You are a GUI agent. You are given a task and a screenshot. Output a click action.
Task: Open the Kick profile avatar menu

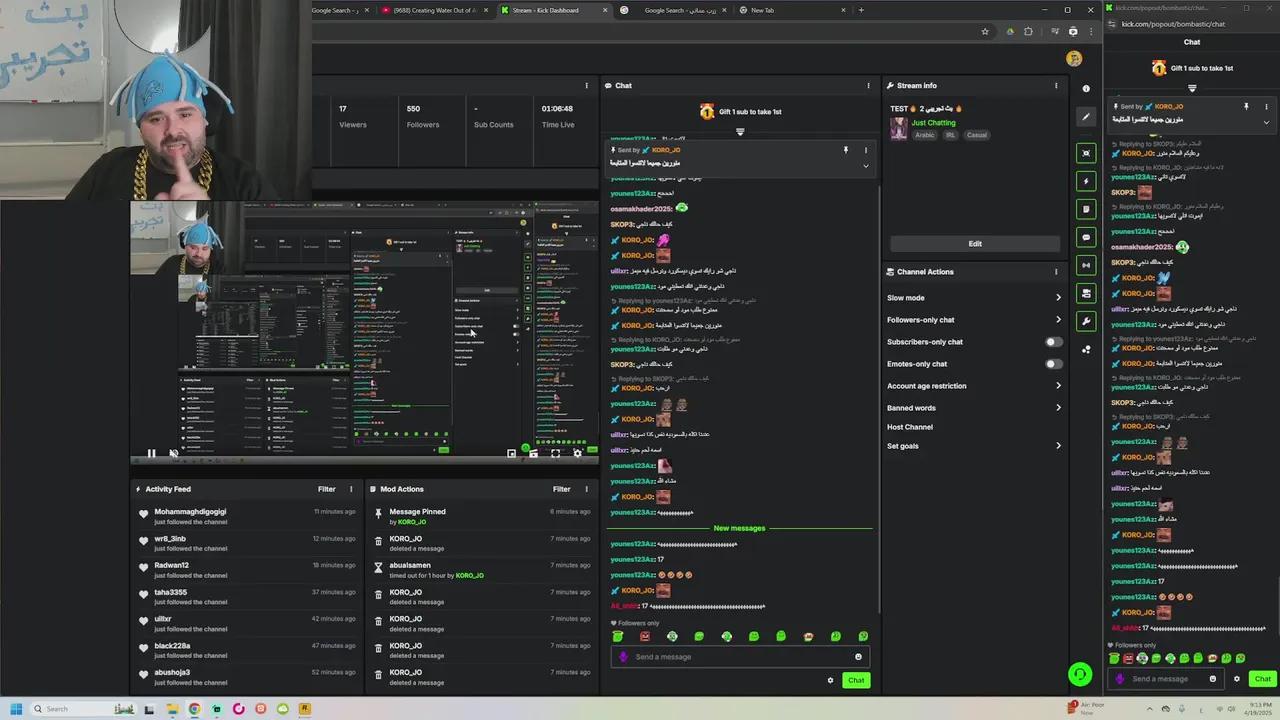[x=1074, y=59]
